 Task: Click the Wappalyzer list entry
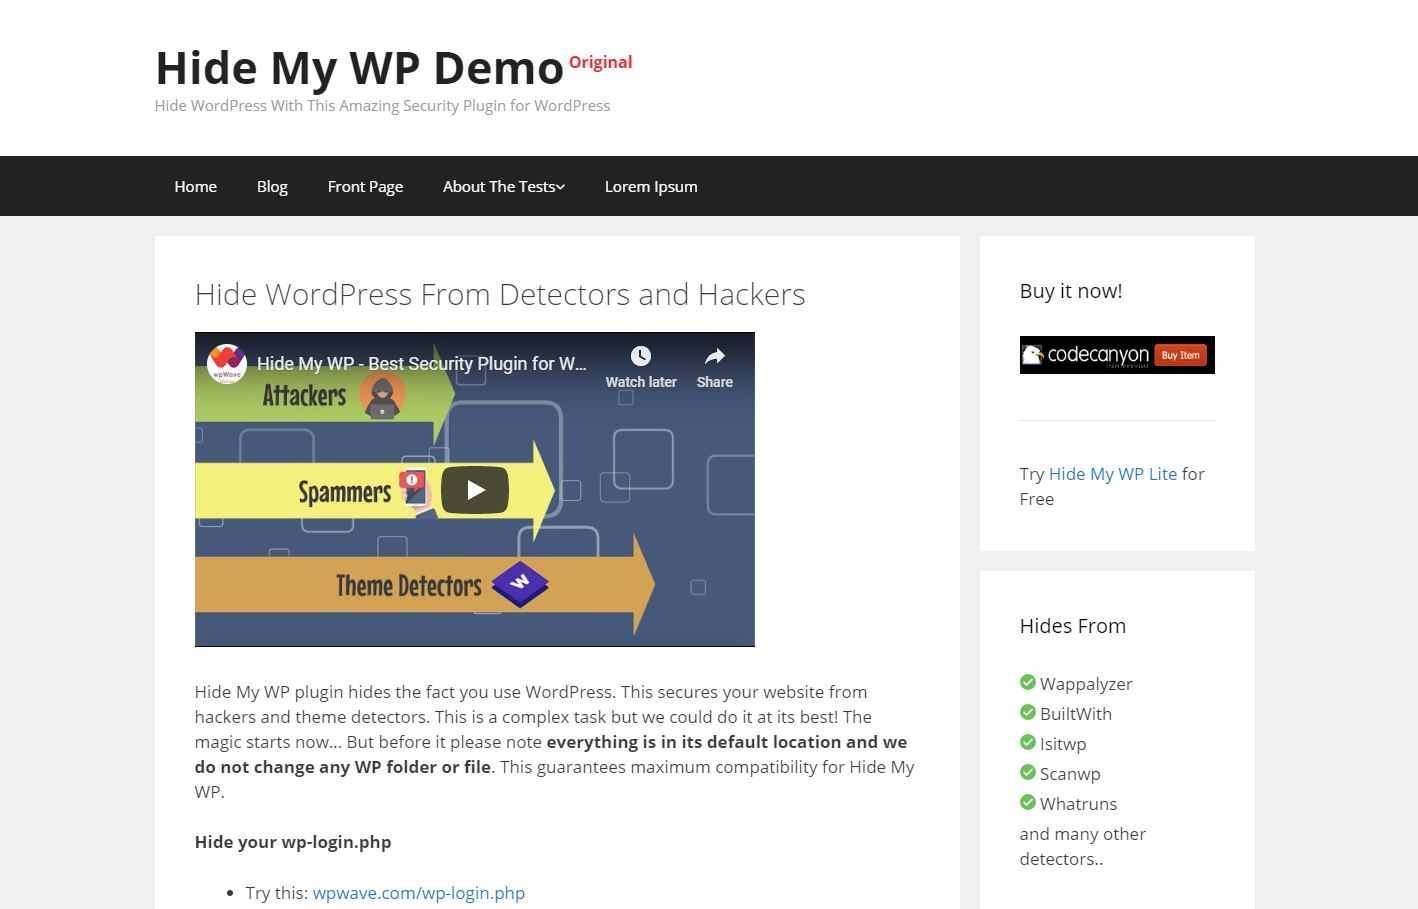(x=1086, y=684)
